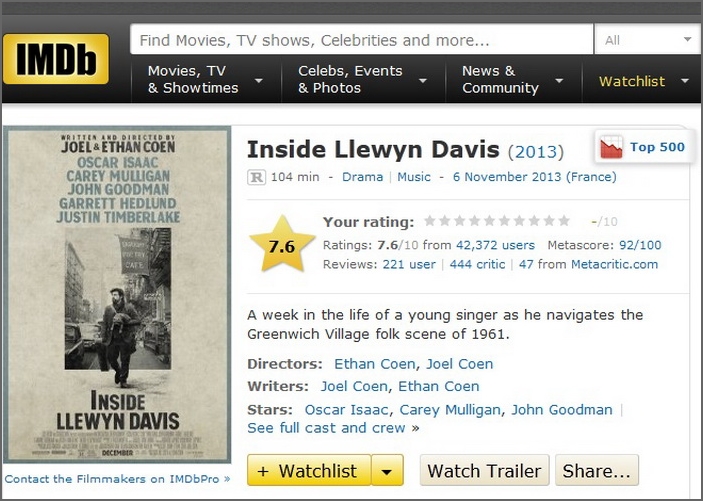The image size is (703, 501).
Task: Click See full cast and crew
Action: click(x=327, y=428)
